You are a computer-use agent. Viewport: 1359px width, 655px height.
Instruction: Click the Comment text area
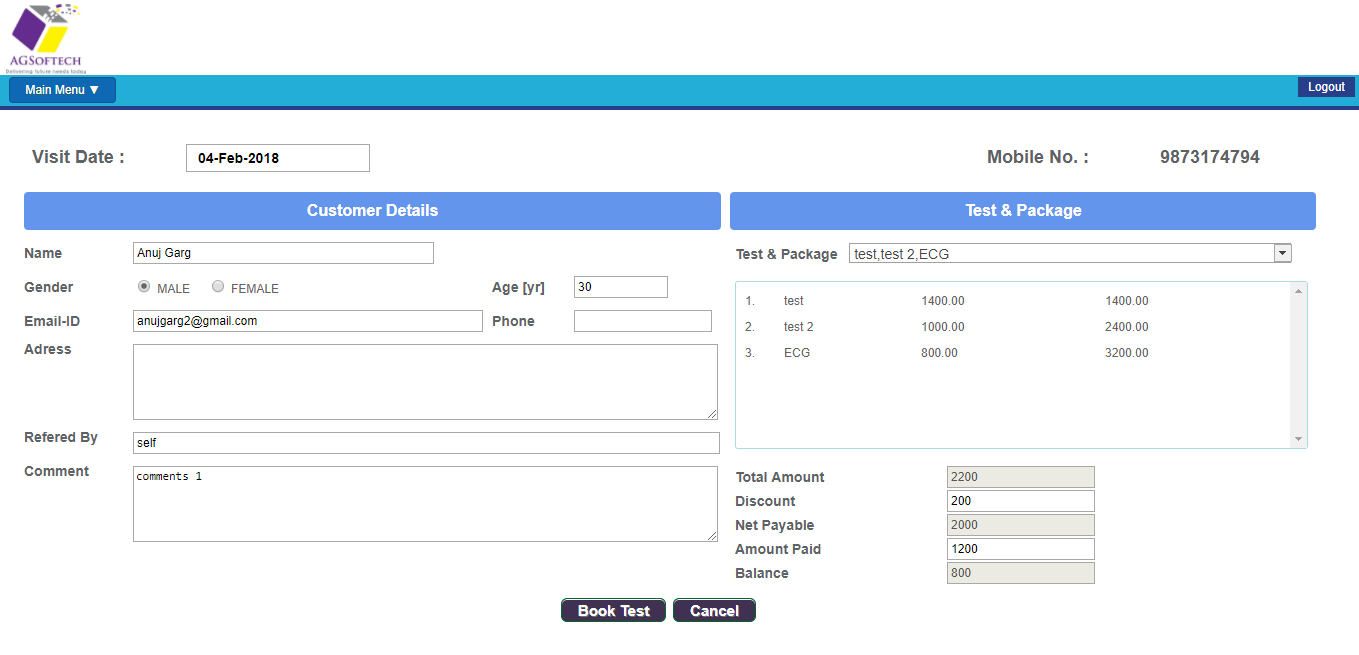pos(425,504)
